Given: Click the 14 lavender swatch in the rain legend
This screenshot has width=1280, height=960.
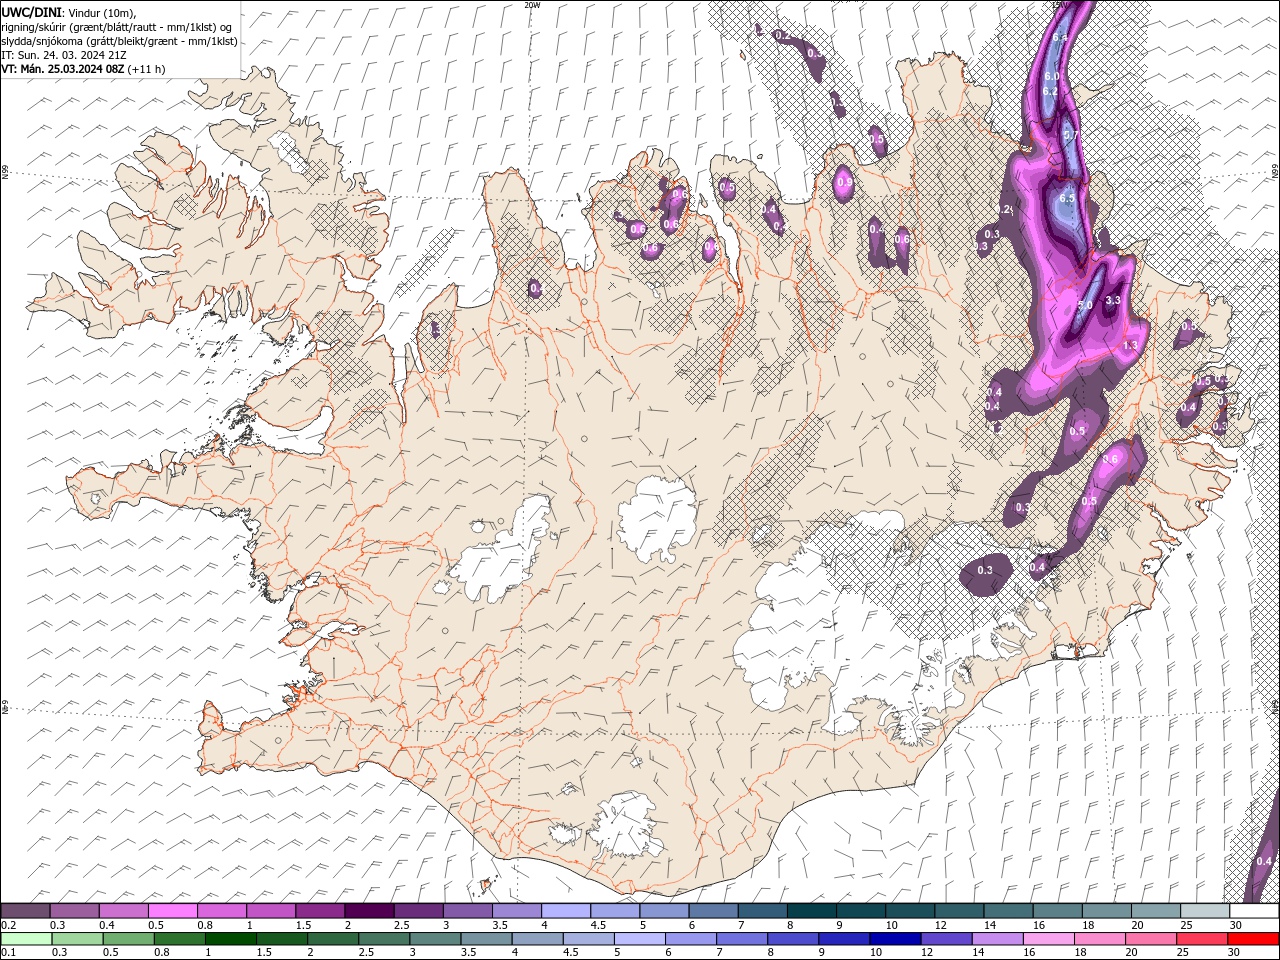Looking at the screenshot, I should [x=996, y=938].
